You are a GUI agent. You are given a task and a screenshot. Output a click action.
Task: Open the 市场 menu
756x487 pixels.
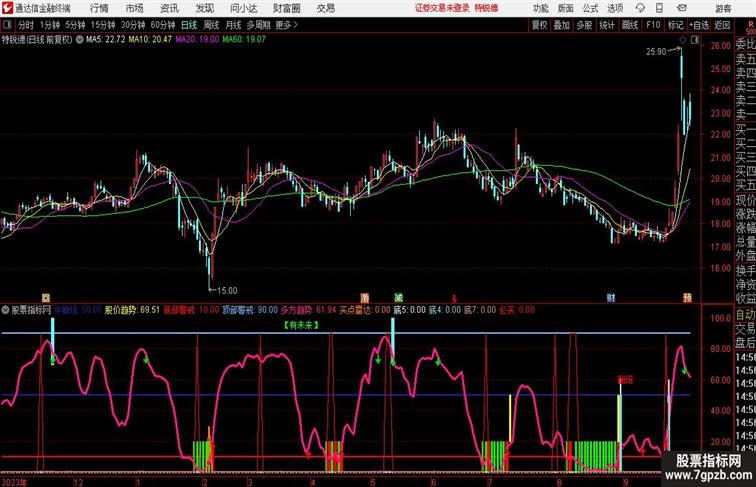pyautogui.click(x=135, y=8)
